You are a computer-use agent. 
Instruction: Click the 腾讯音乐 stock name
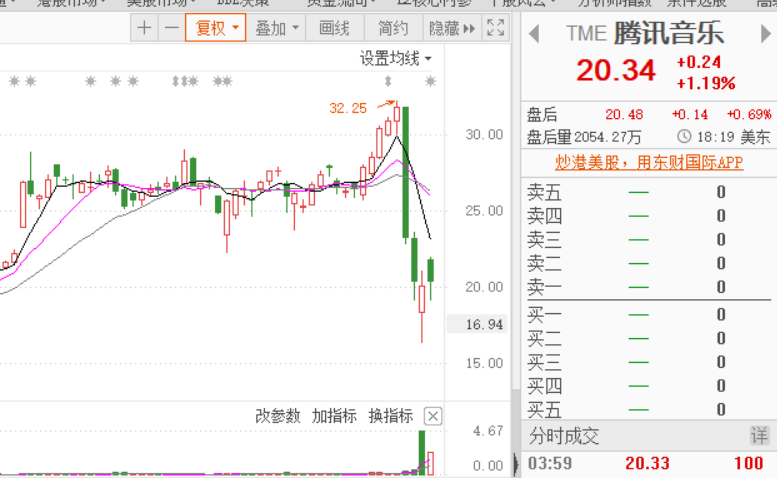click(x=669, y=34)
